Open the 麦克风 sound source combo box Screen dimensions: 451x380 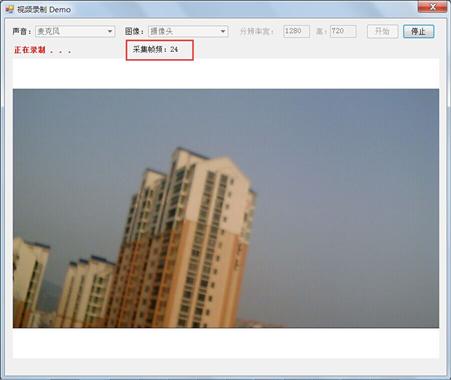(75, 31)
